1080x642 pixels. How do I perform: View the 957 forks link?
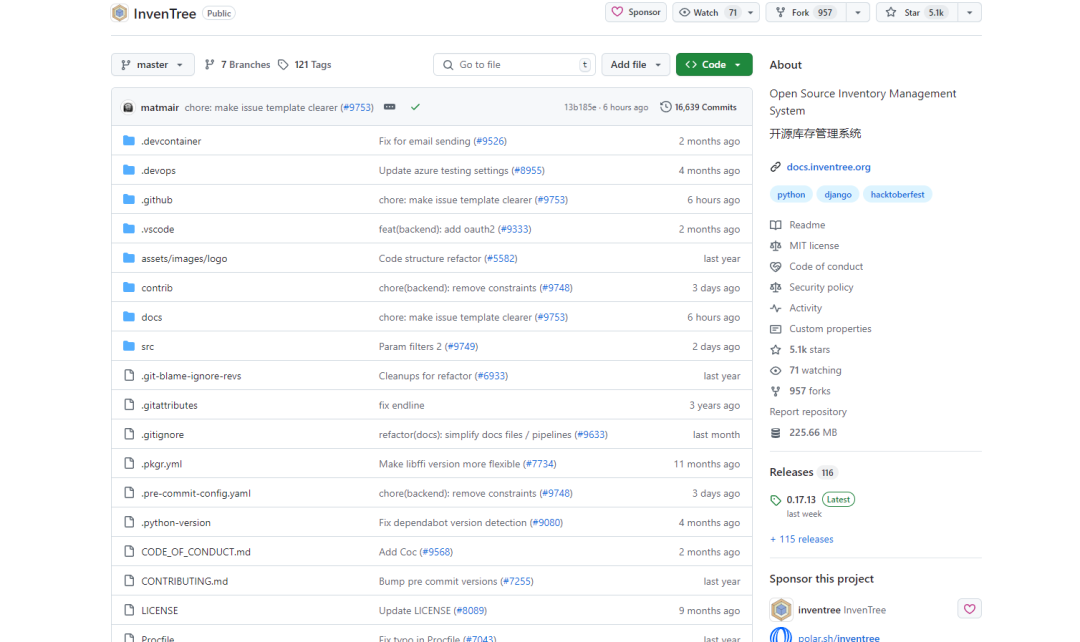tap(800, 391)
